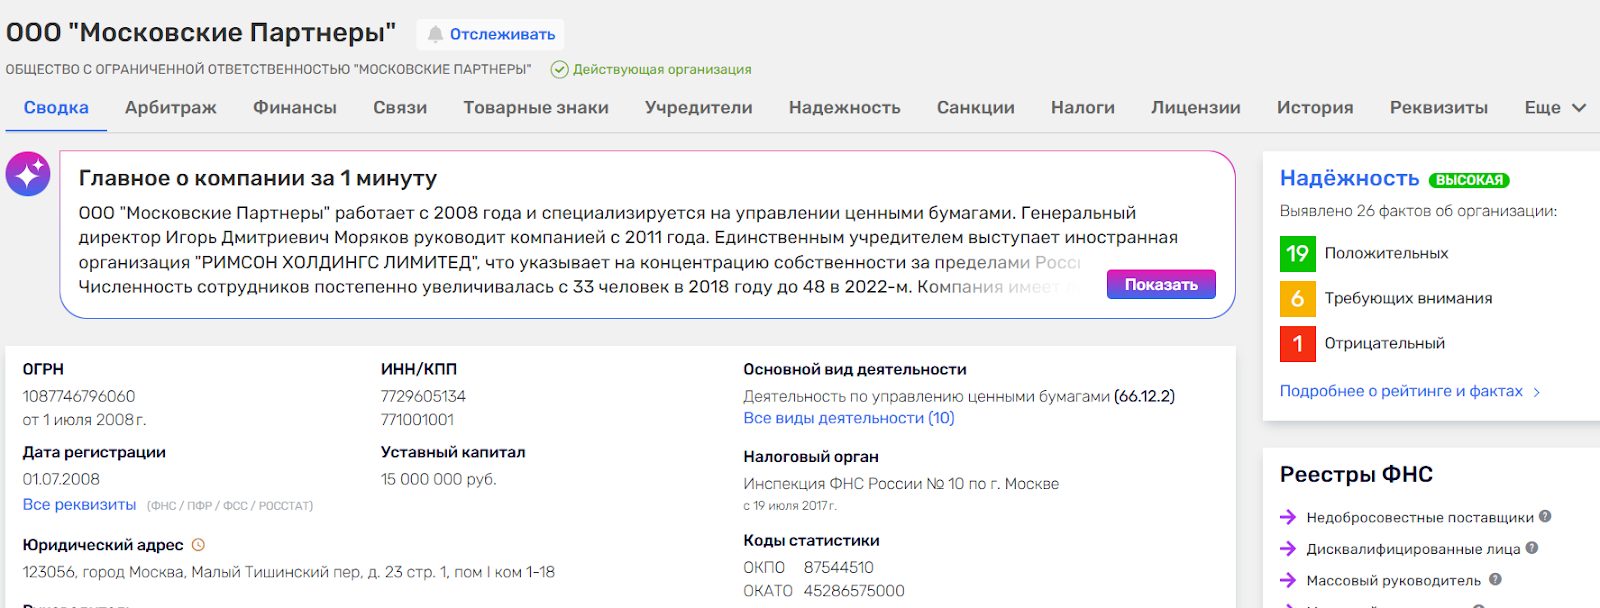Click arrow icon before Дисквалифицированные лица
Viewport: 1600px width, 608px height.
pyautogui.click(x=1288, y=549)
